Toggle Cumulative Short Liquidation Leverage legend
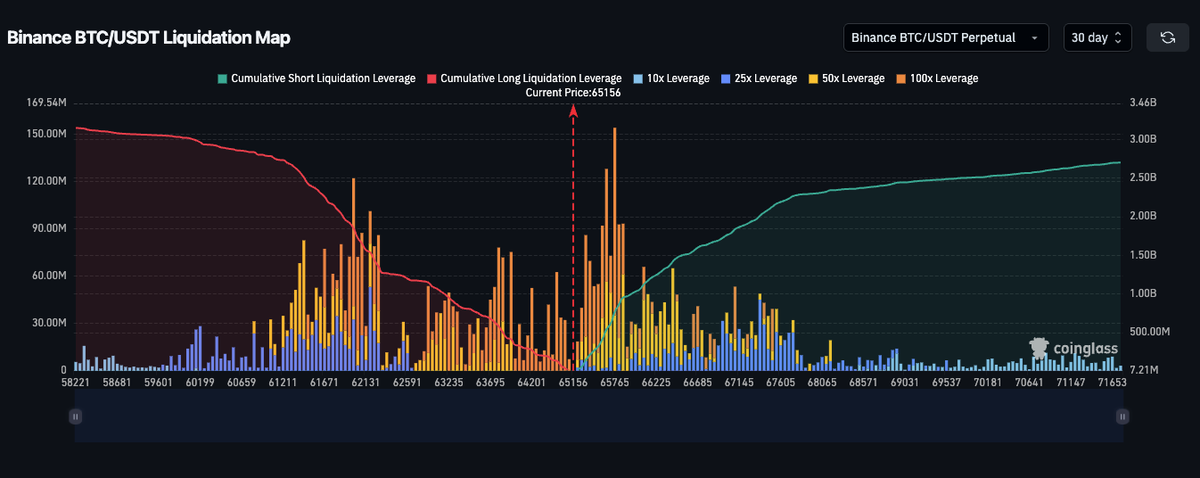Screen dimensions: 1200x478 click(x=316, y=78)
